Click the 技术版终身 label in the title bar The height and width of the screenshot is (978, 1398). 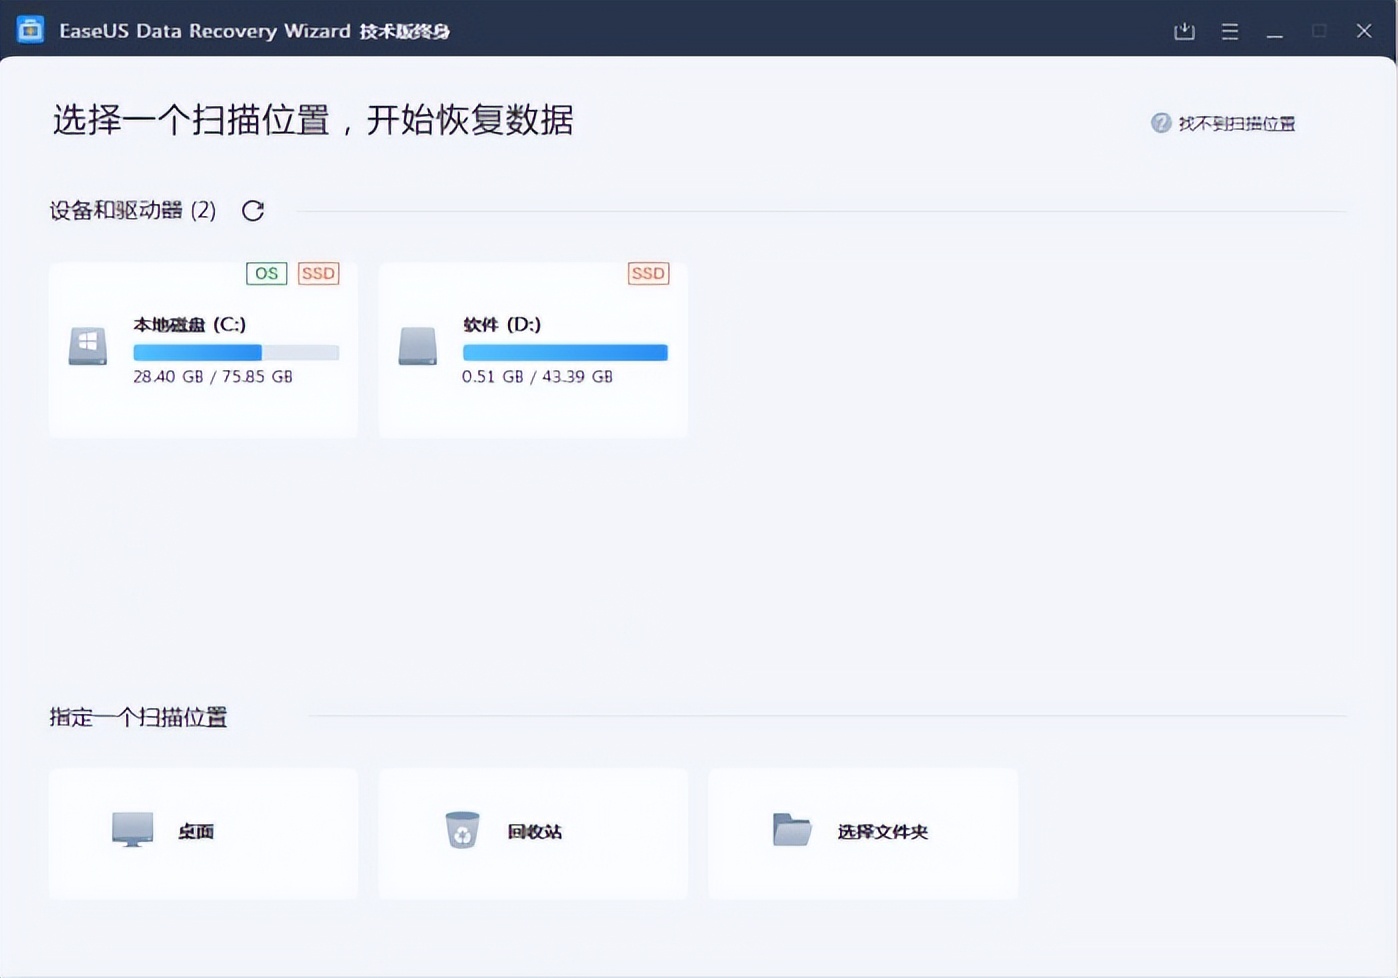[404, 31]
